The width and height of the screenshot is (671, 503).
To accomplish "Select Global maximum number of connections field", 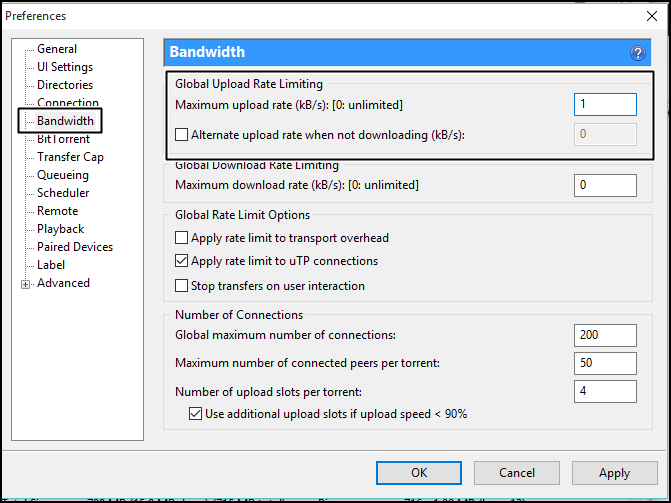I will click(x=605, y=335).
